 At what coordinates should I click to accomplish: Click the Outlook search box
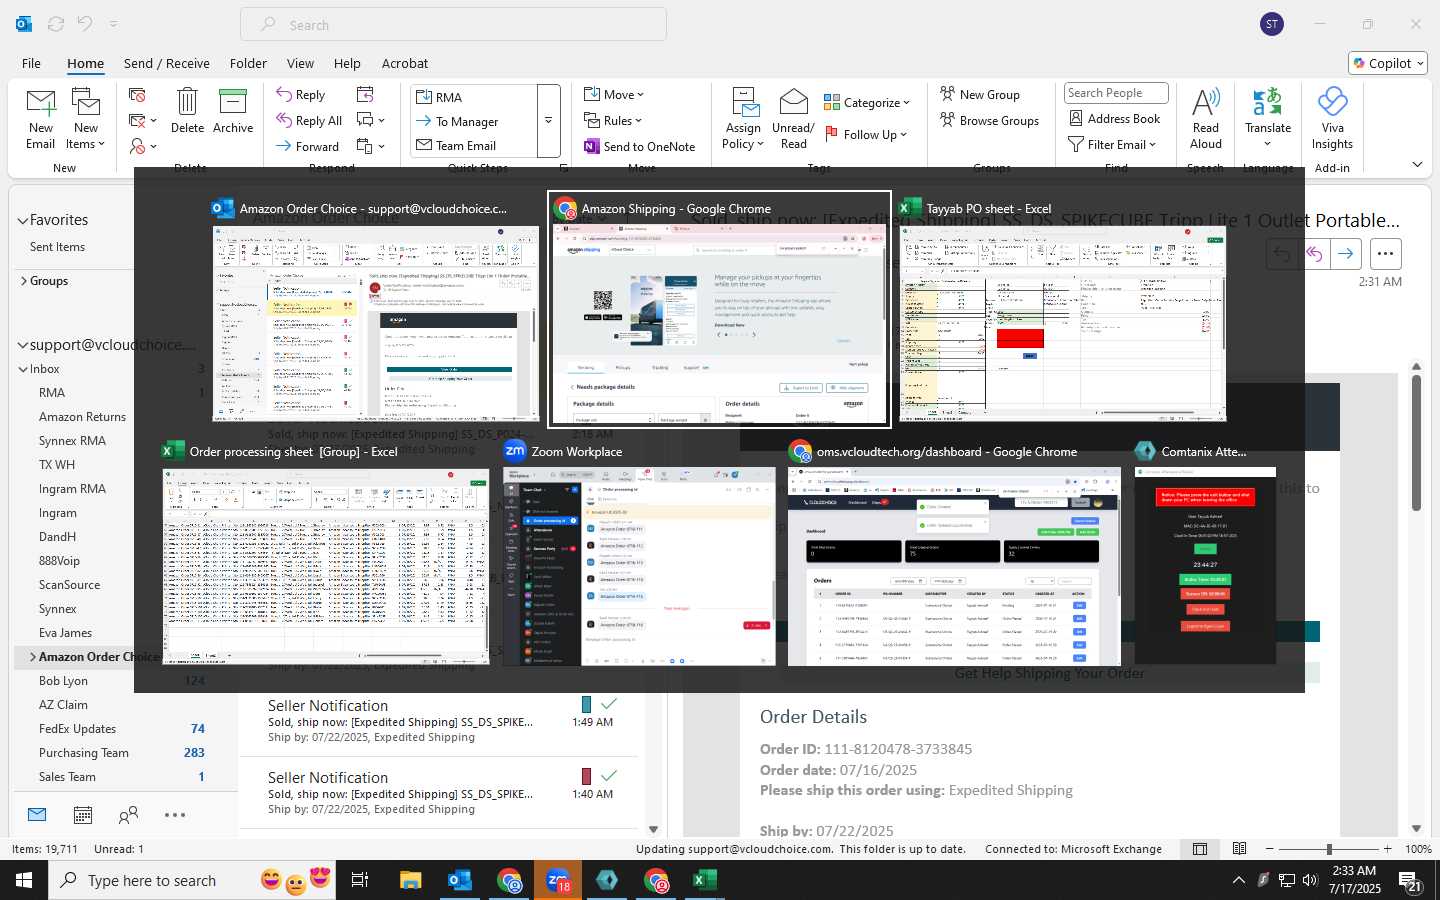point(453,25)
